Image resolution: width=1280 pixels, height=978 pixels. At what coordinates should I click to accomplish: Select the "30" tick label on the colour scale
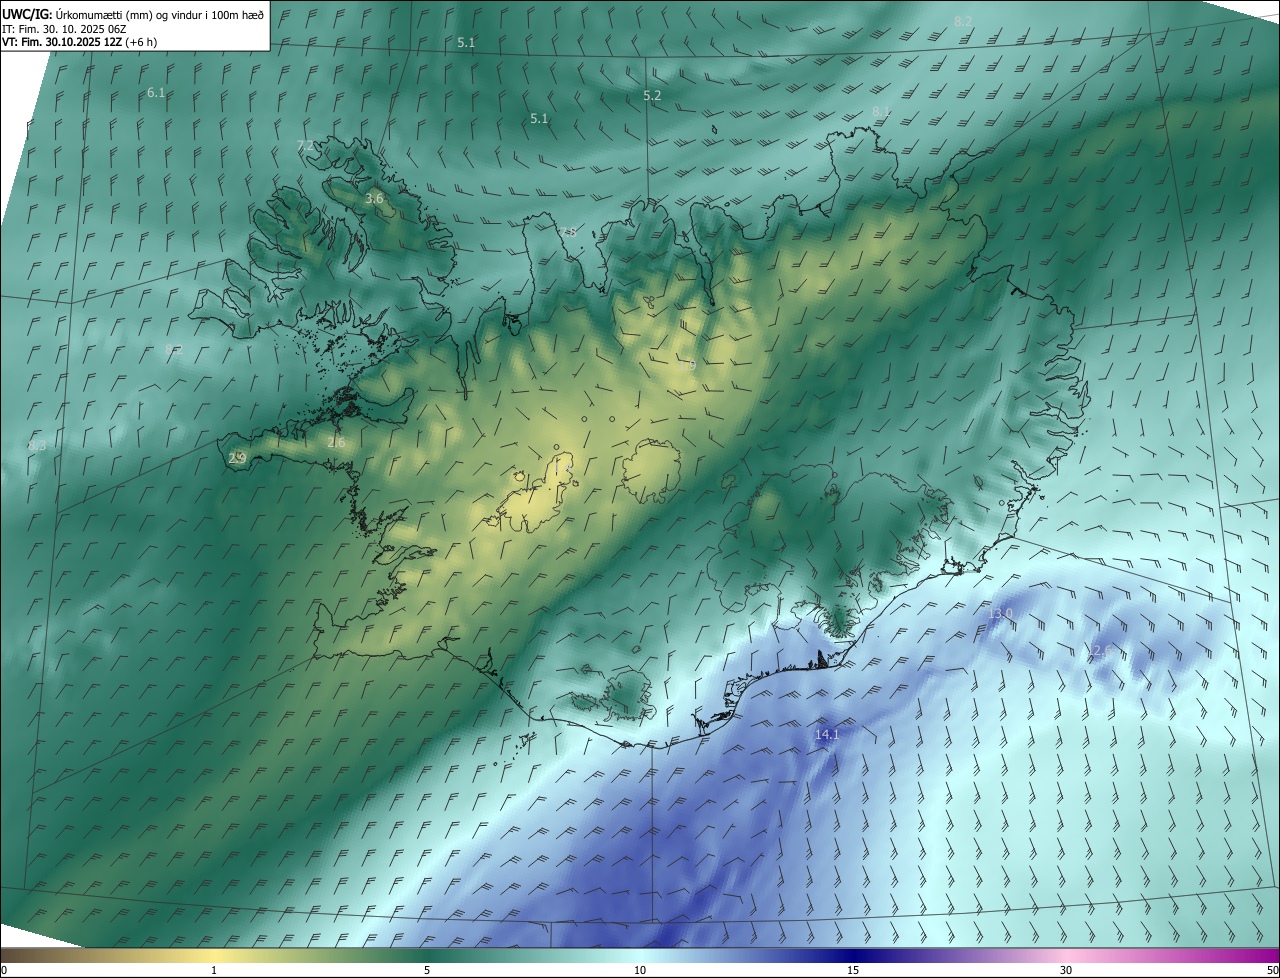click(x=1066, y=970)
